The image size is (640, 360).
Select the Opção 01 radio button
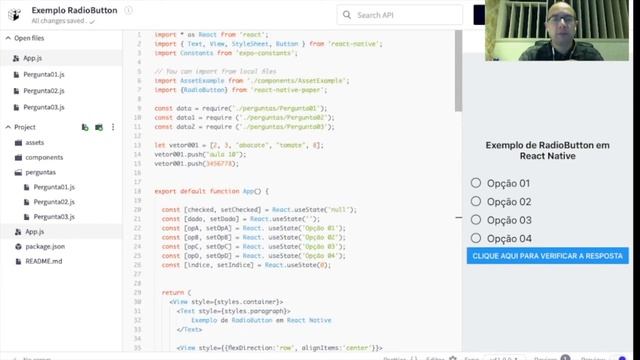coord(476,183)
